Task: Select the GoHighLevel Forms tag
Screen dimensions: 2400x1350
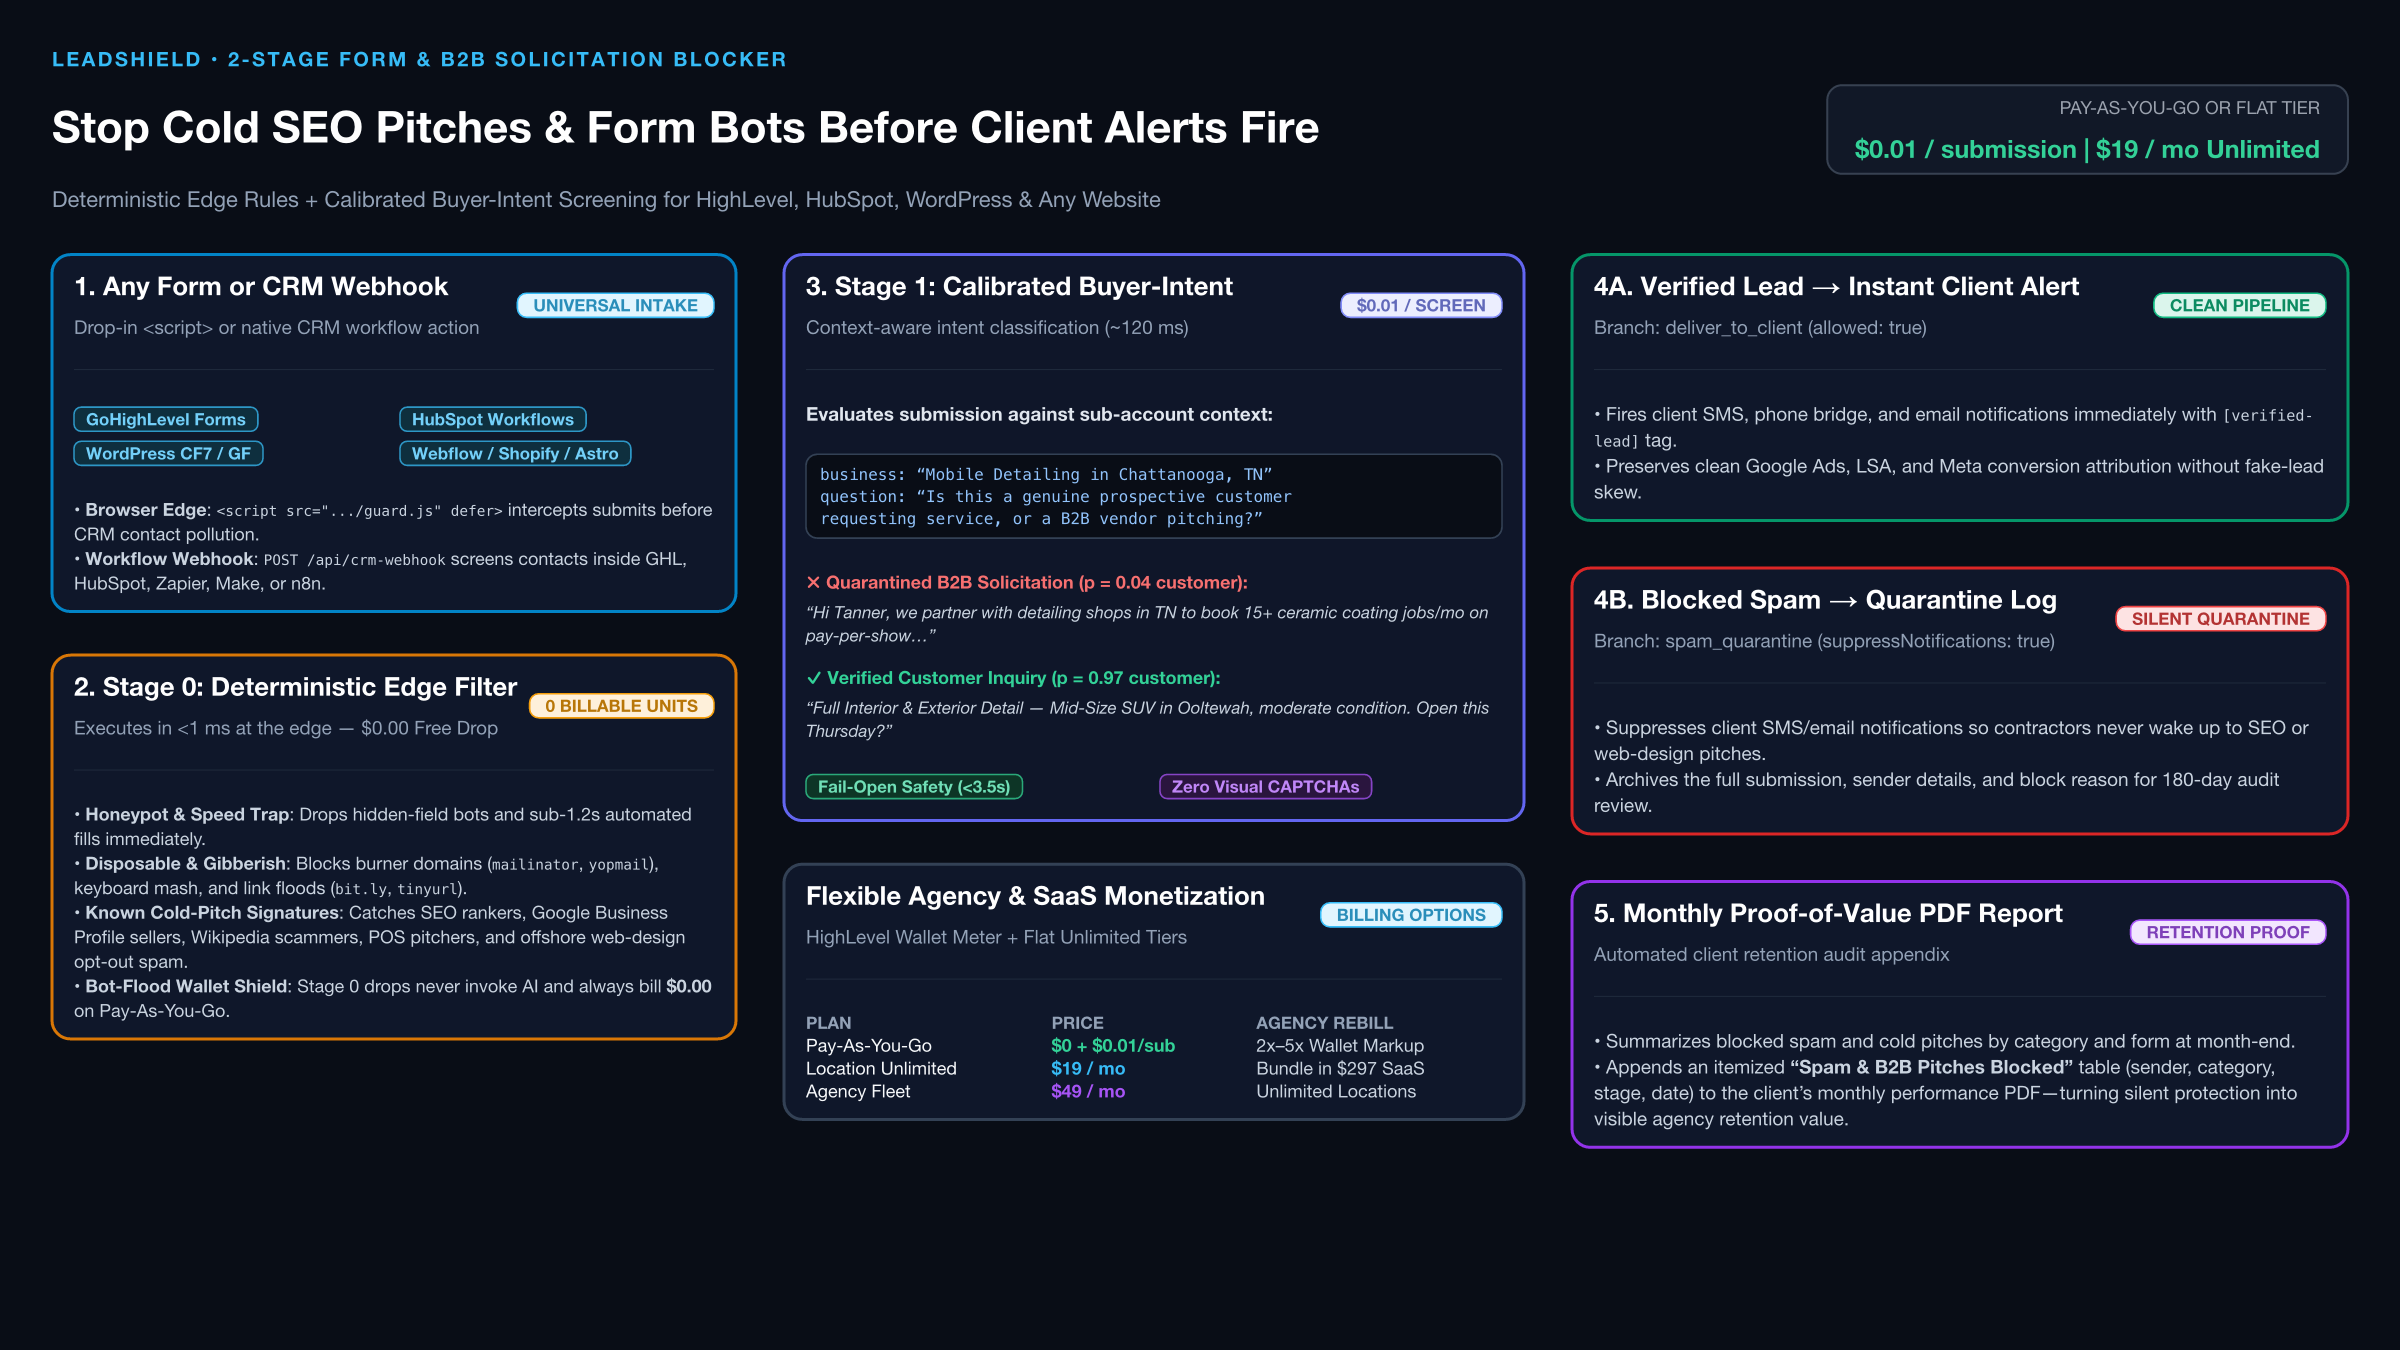Action: click(x=166, y=419)
